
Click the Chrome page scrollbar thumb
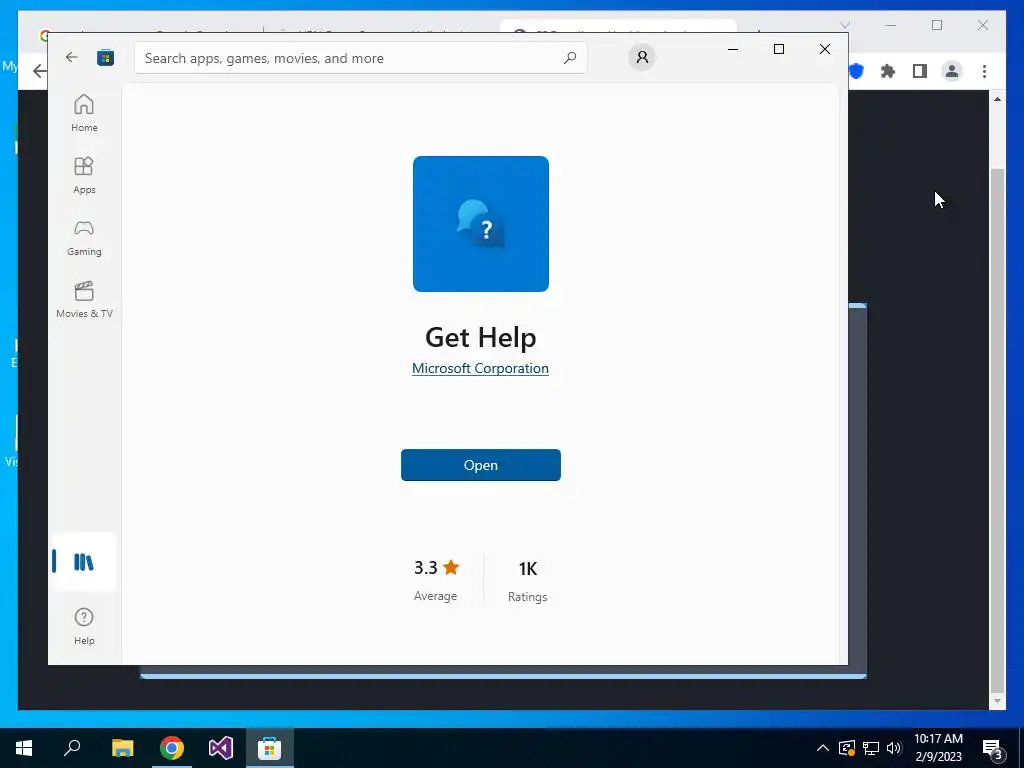coord(997,429)
